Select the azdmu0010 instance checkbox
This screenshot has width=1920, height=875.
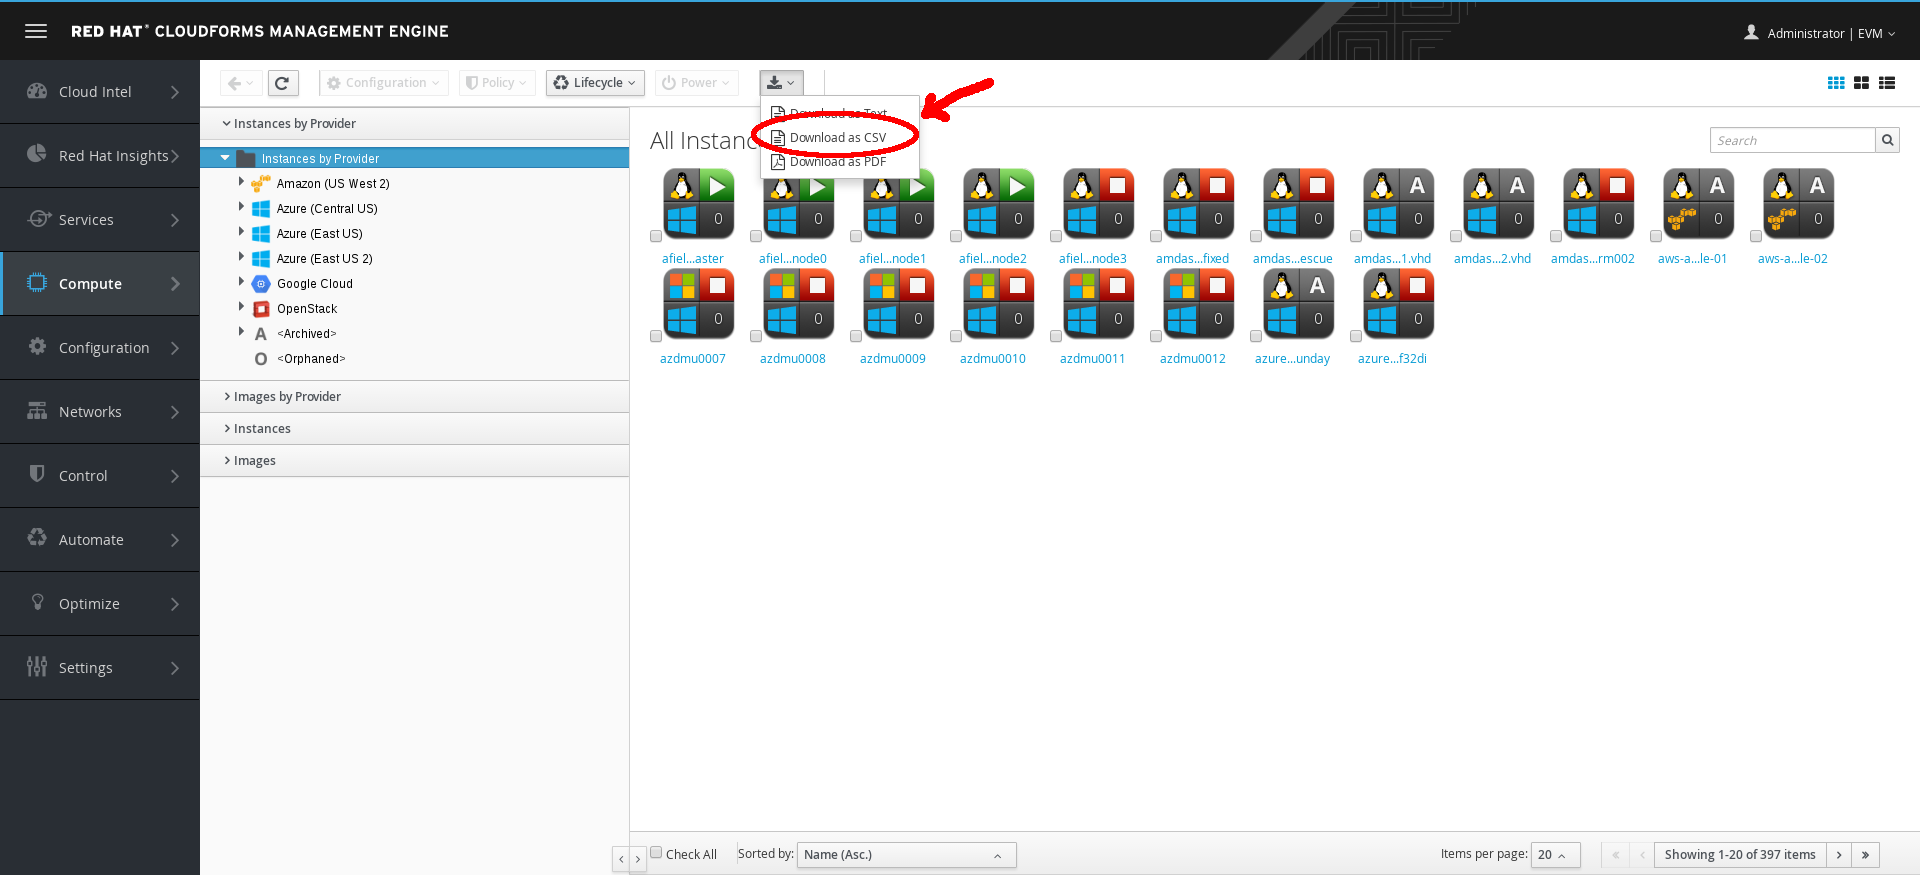956,337
